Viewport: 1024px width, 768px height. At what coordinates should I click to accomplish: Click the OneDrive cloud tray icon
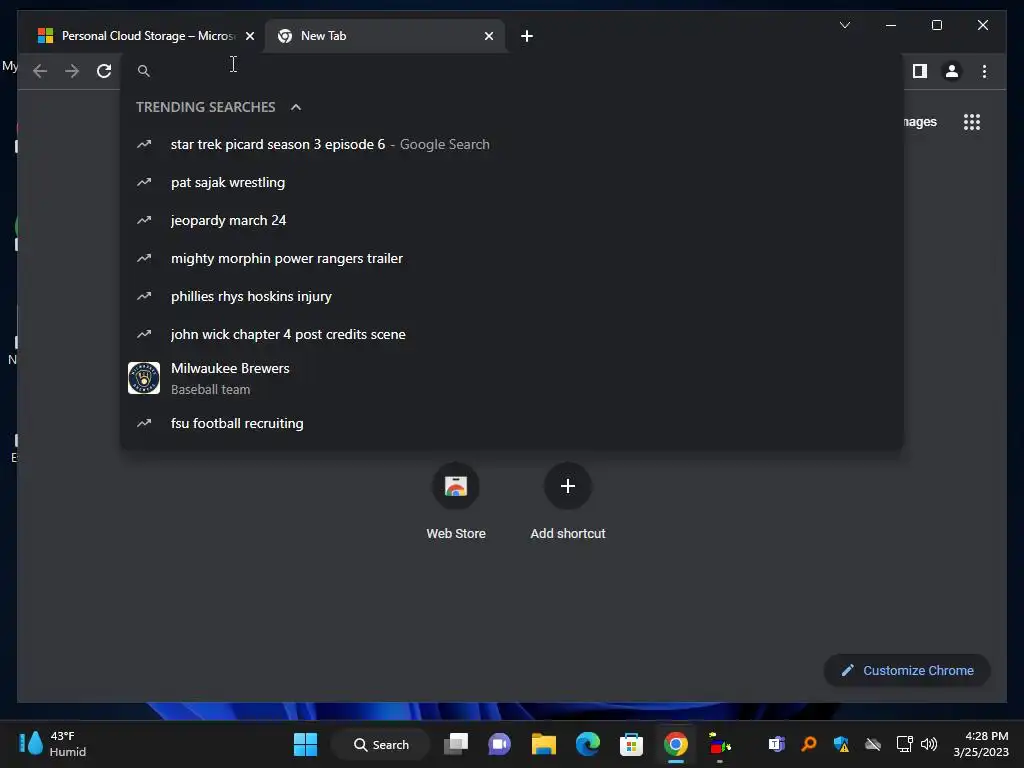872,744
